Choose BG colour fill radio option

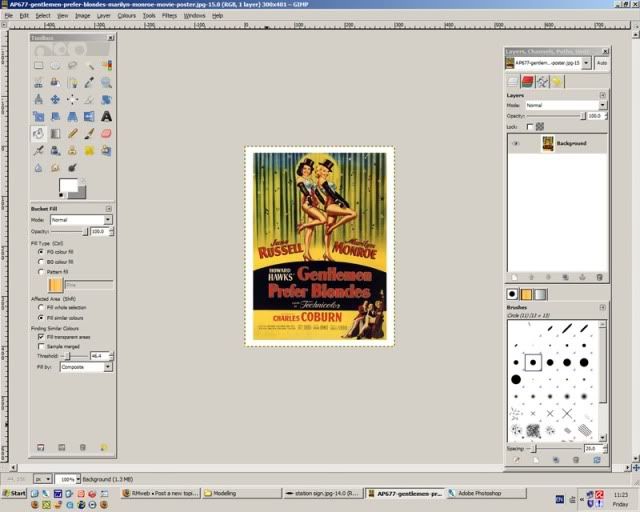[x=41, y=262]
